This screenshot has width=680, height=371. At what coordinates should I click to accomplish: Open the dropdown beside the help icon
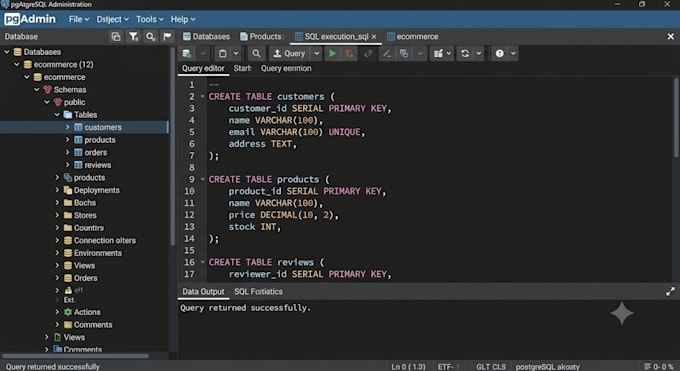click(513, 53)
